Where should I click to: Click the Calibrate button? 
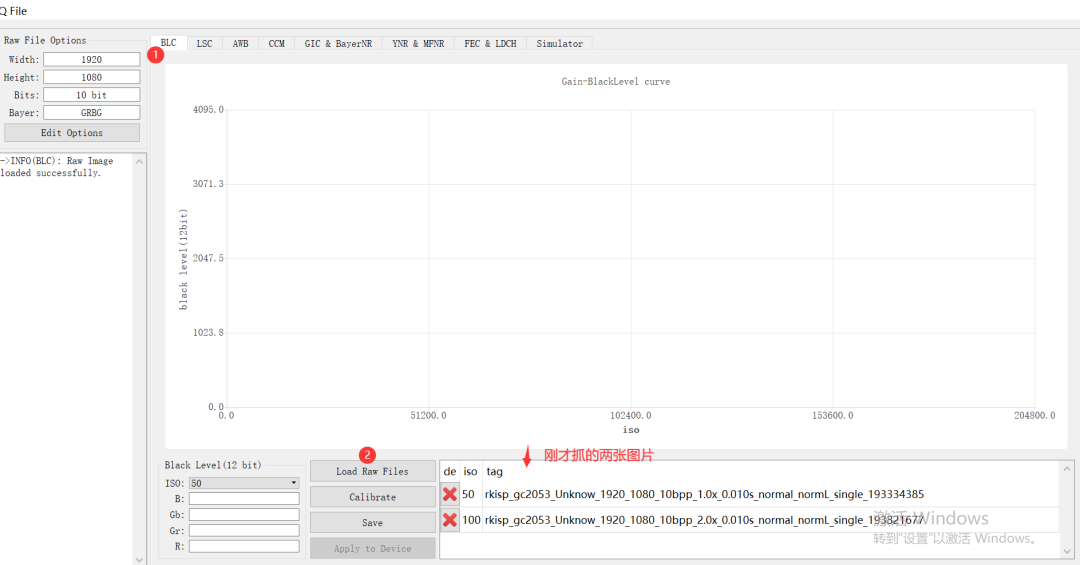point(372,497)
